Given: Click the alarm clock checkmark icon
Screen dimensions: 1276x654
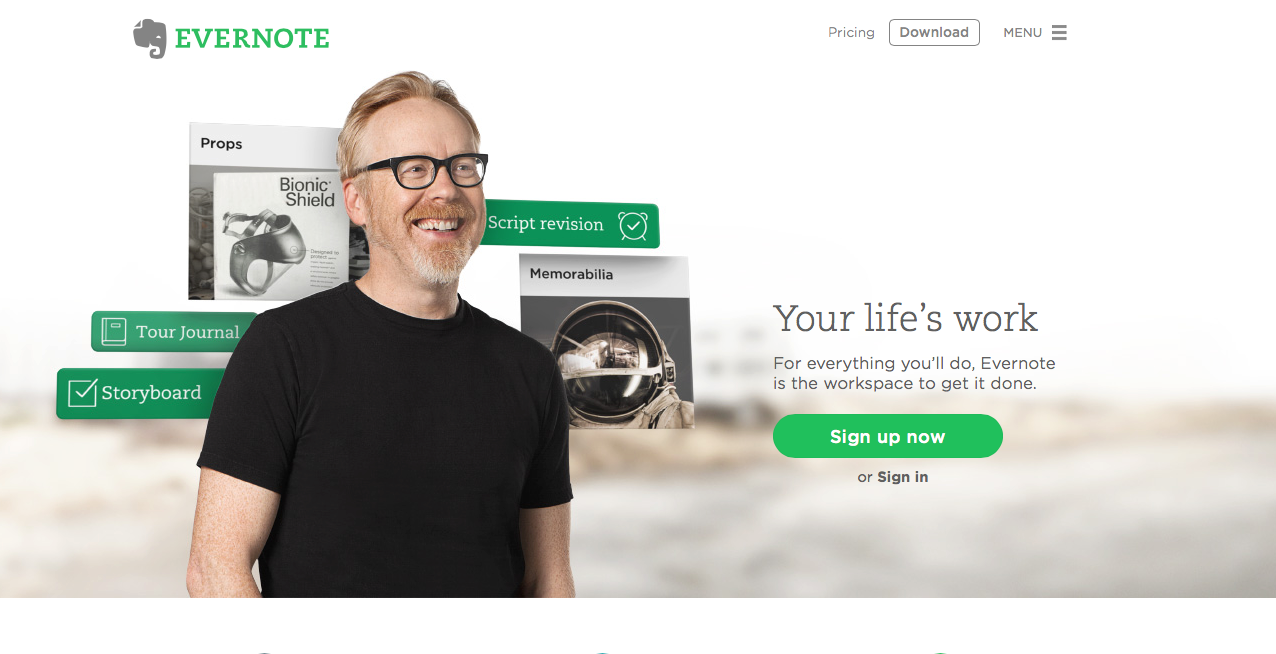Looking at the screenshot, I should pos(633,226).
